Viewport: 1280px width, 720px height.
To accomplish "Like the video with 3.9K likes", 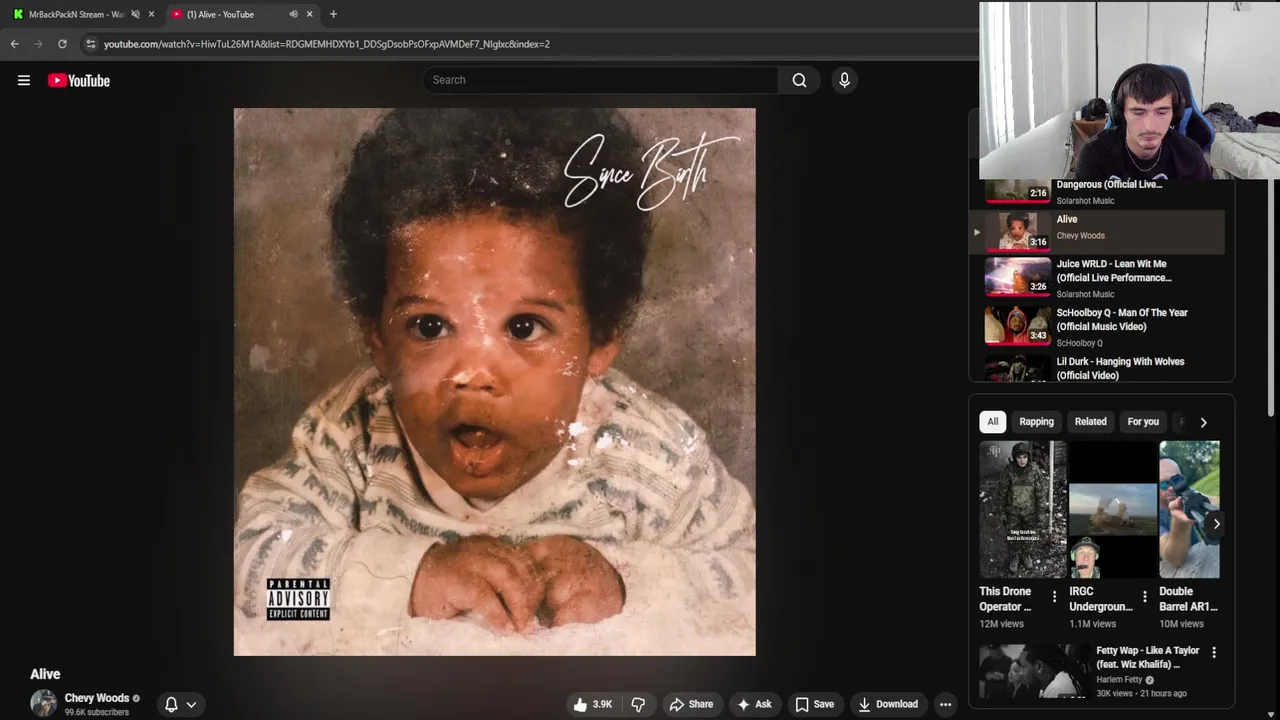I will tap(592, 704).
